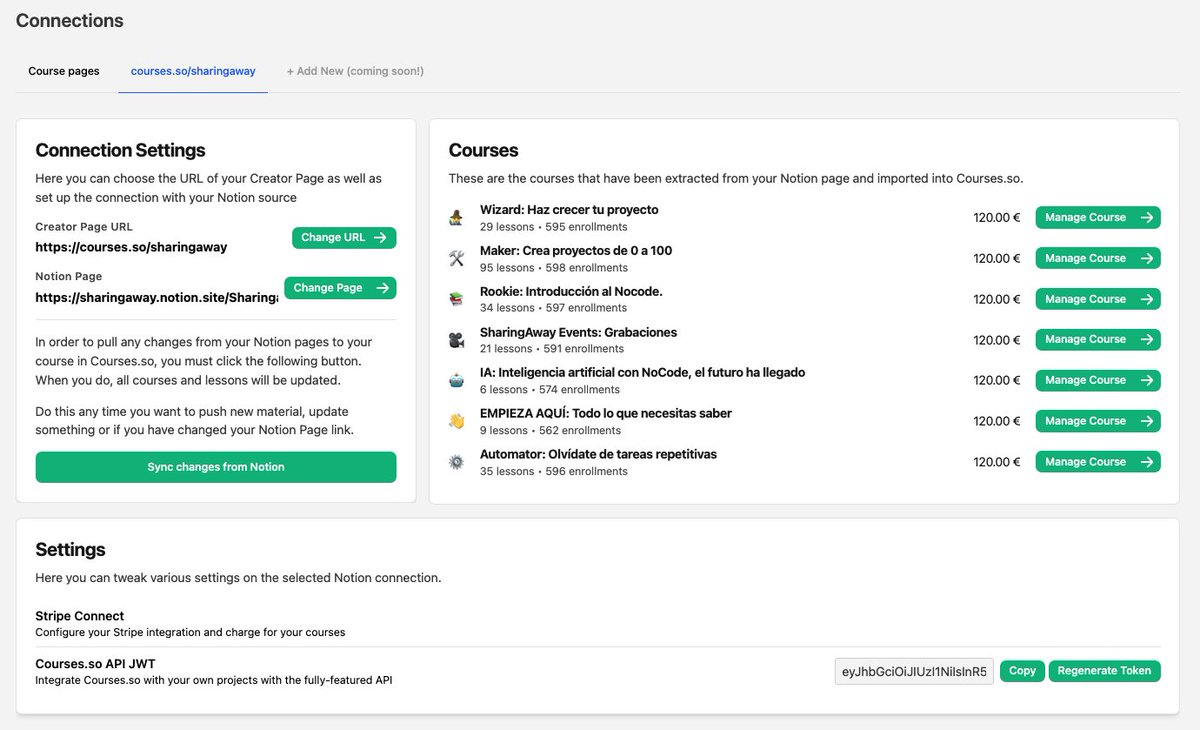Viewport: 1200px width, 730px height.
Task: Open the Course pages tab
Action: [64, 71]
